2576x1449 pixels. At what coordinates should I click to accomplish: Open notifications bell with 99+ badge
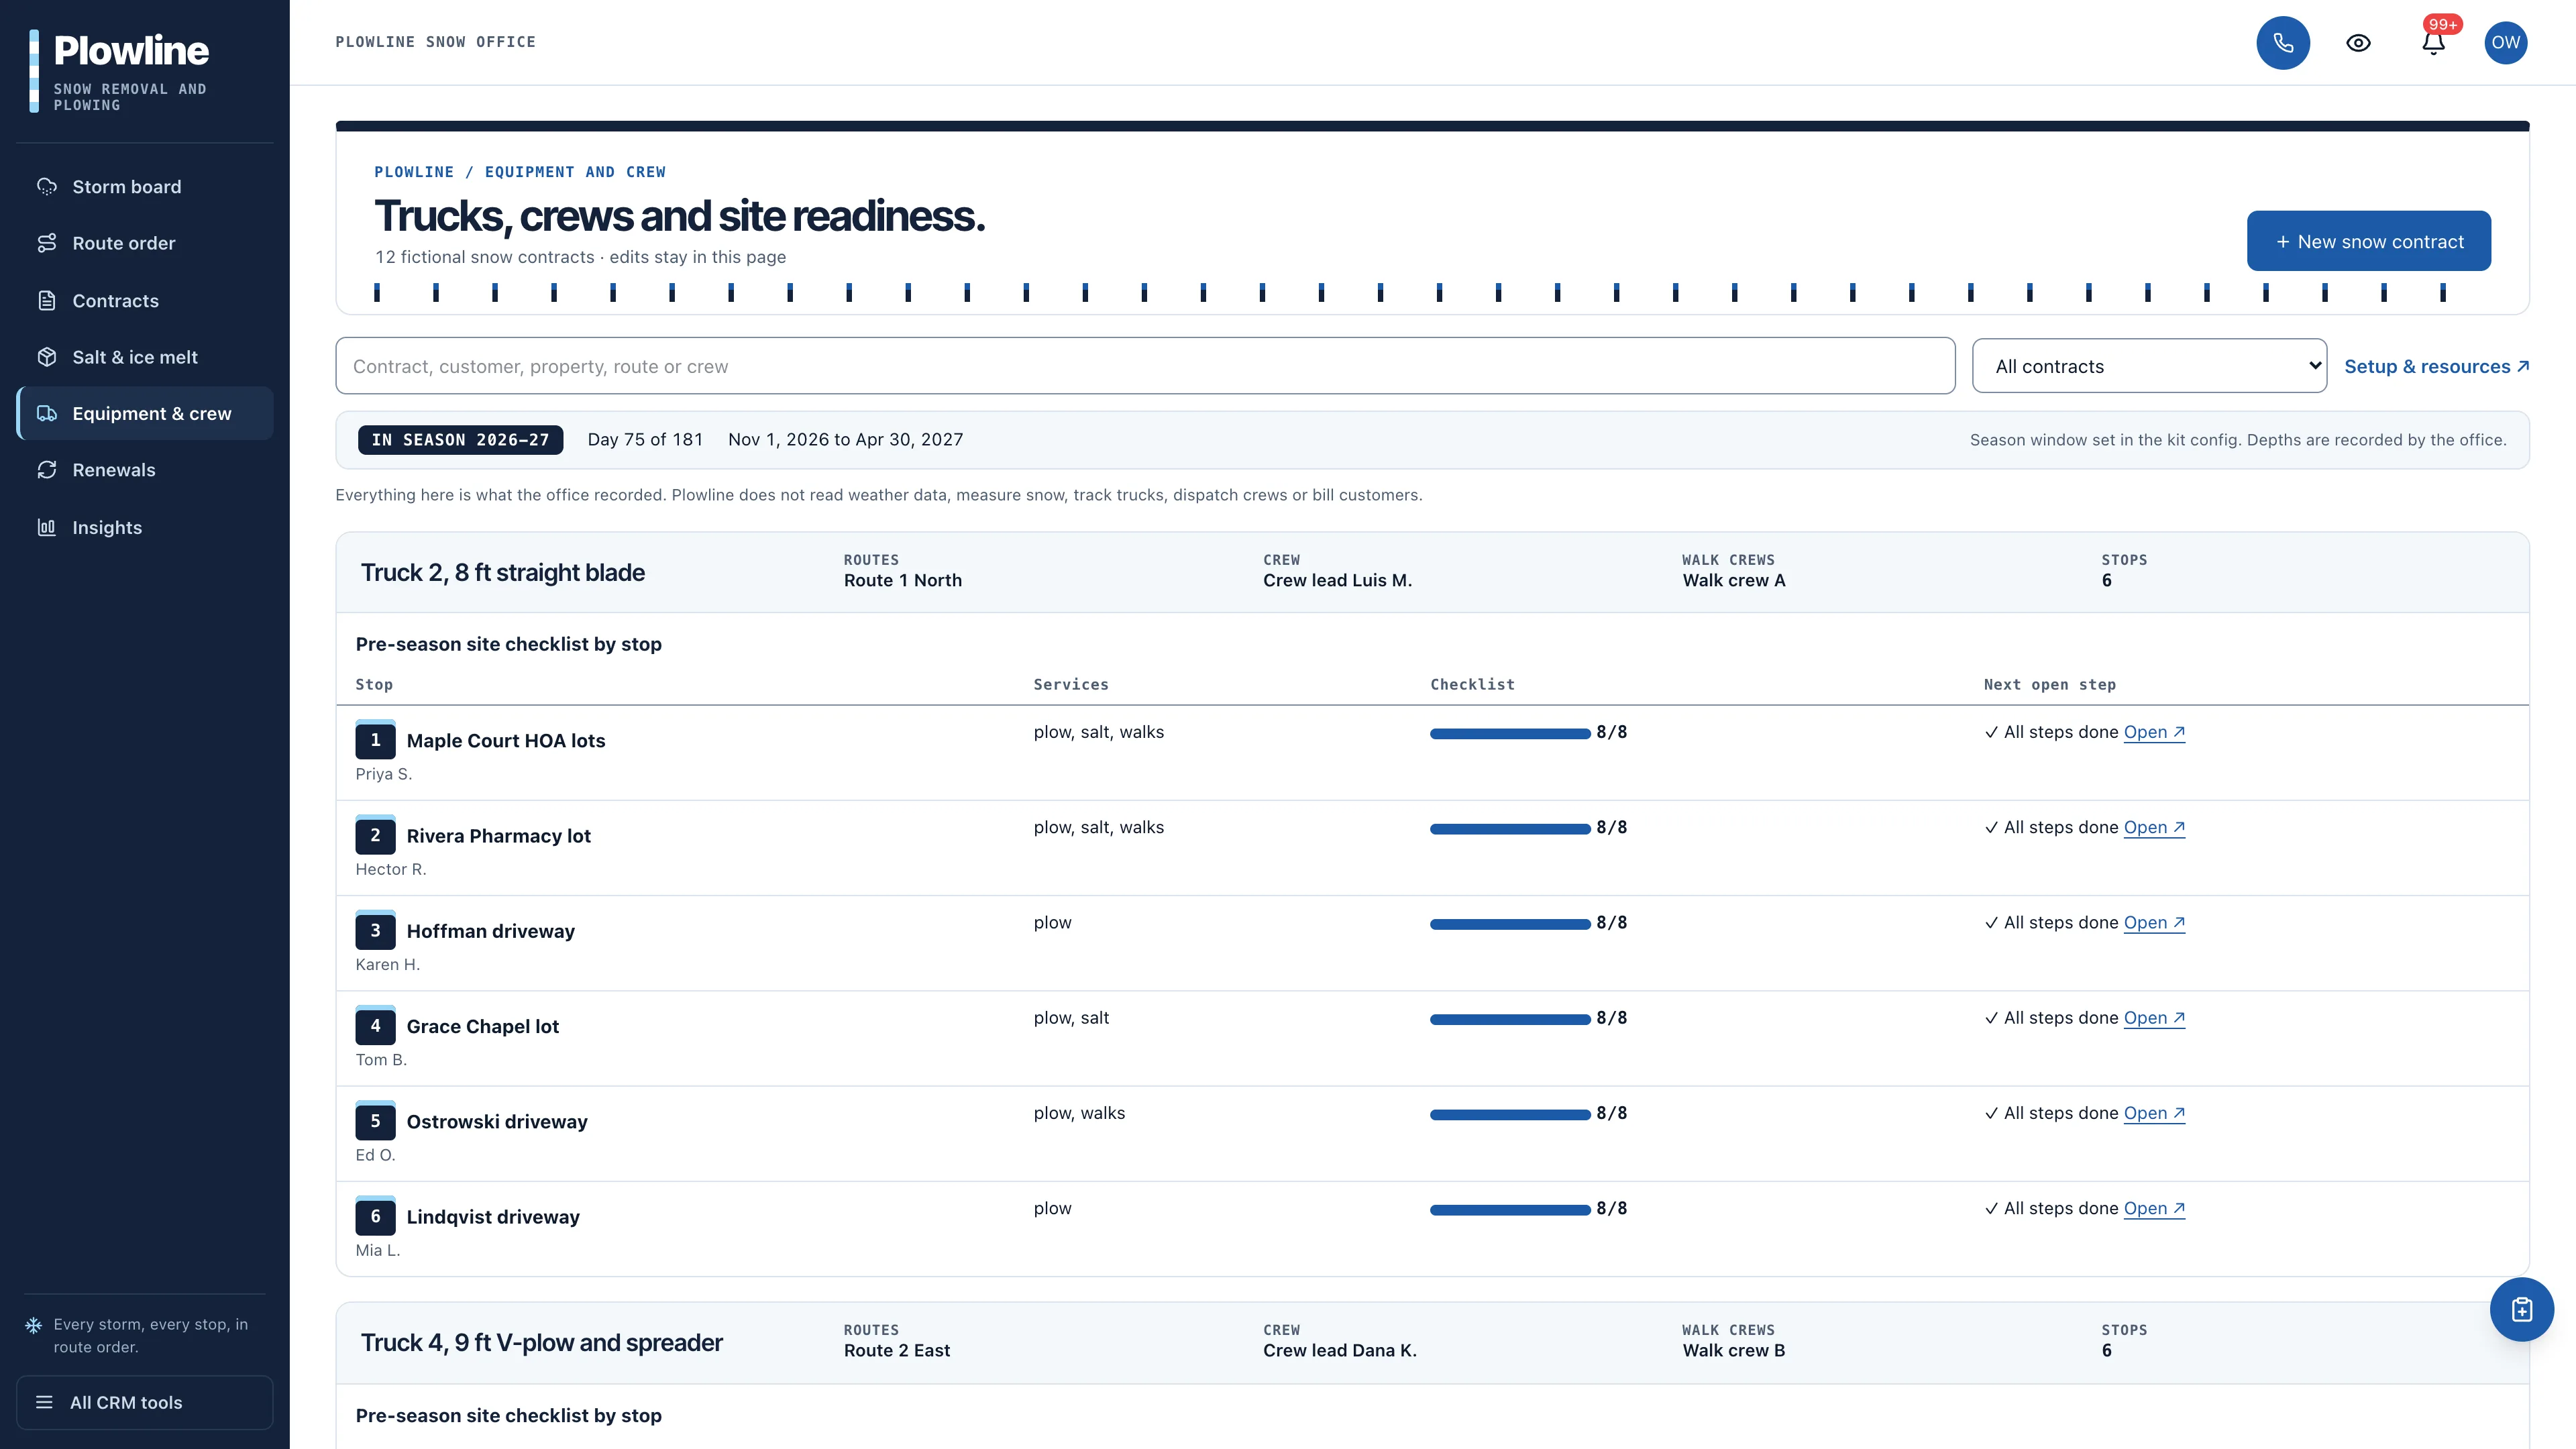pos(2433,43)
